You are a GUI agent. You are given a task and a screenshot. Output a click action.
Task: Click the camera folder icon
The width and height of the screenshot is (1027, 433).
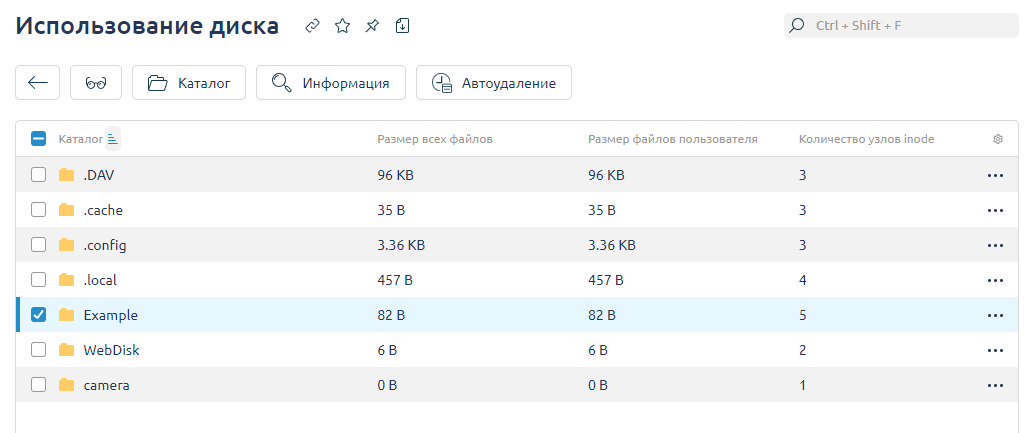[x=66, y=385]
